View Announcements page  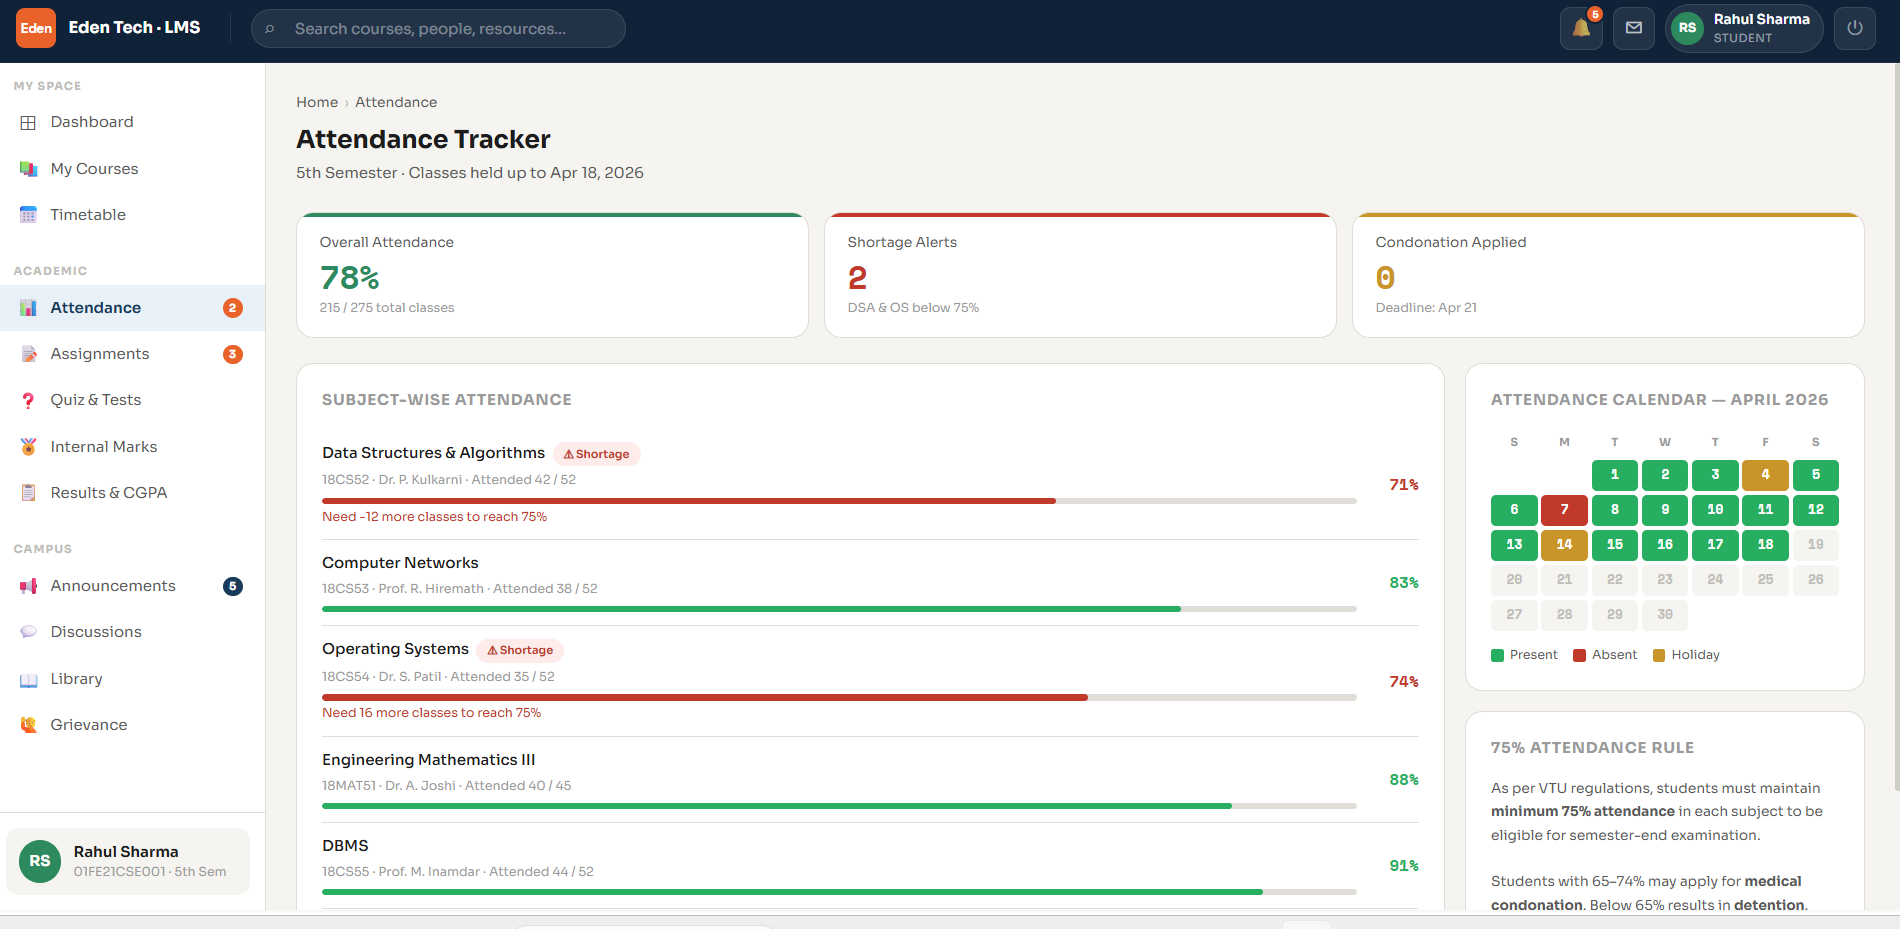[x=132, y=586]
